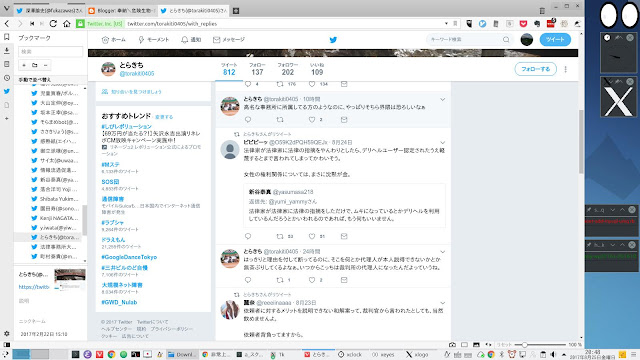Open the #GoogleDanceTokyo trend

(129, 257)
